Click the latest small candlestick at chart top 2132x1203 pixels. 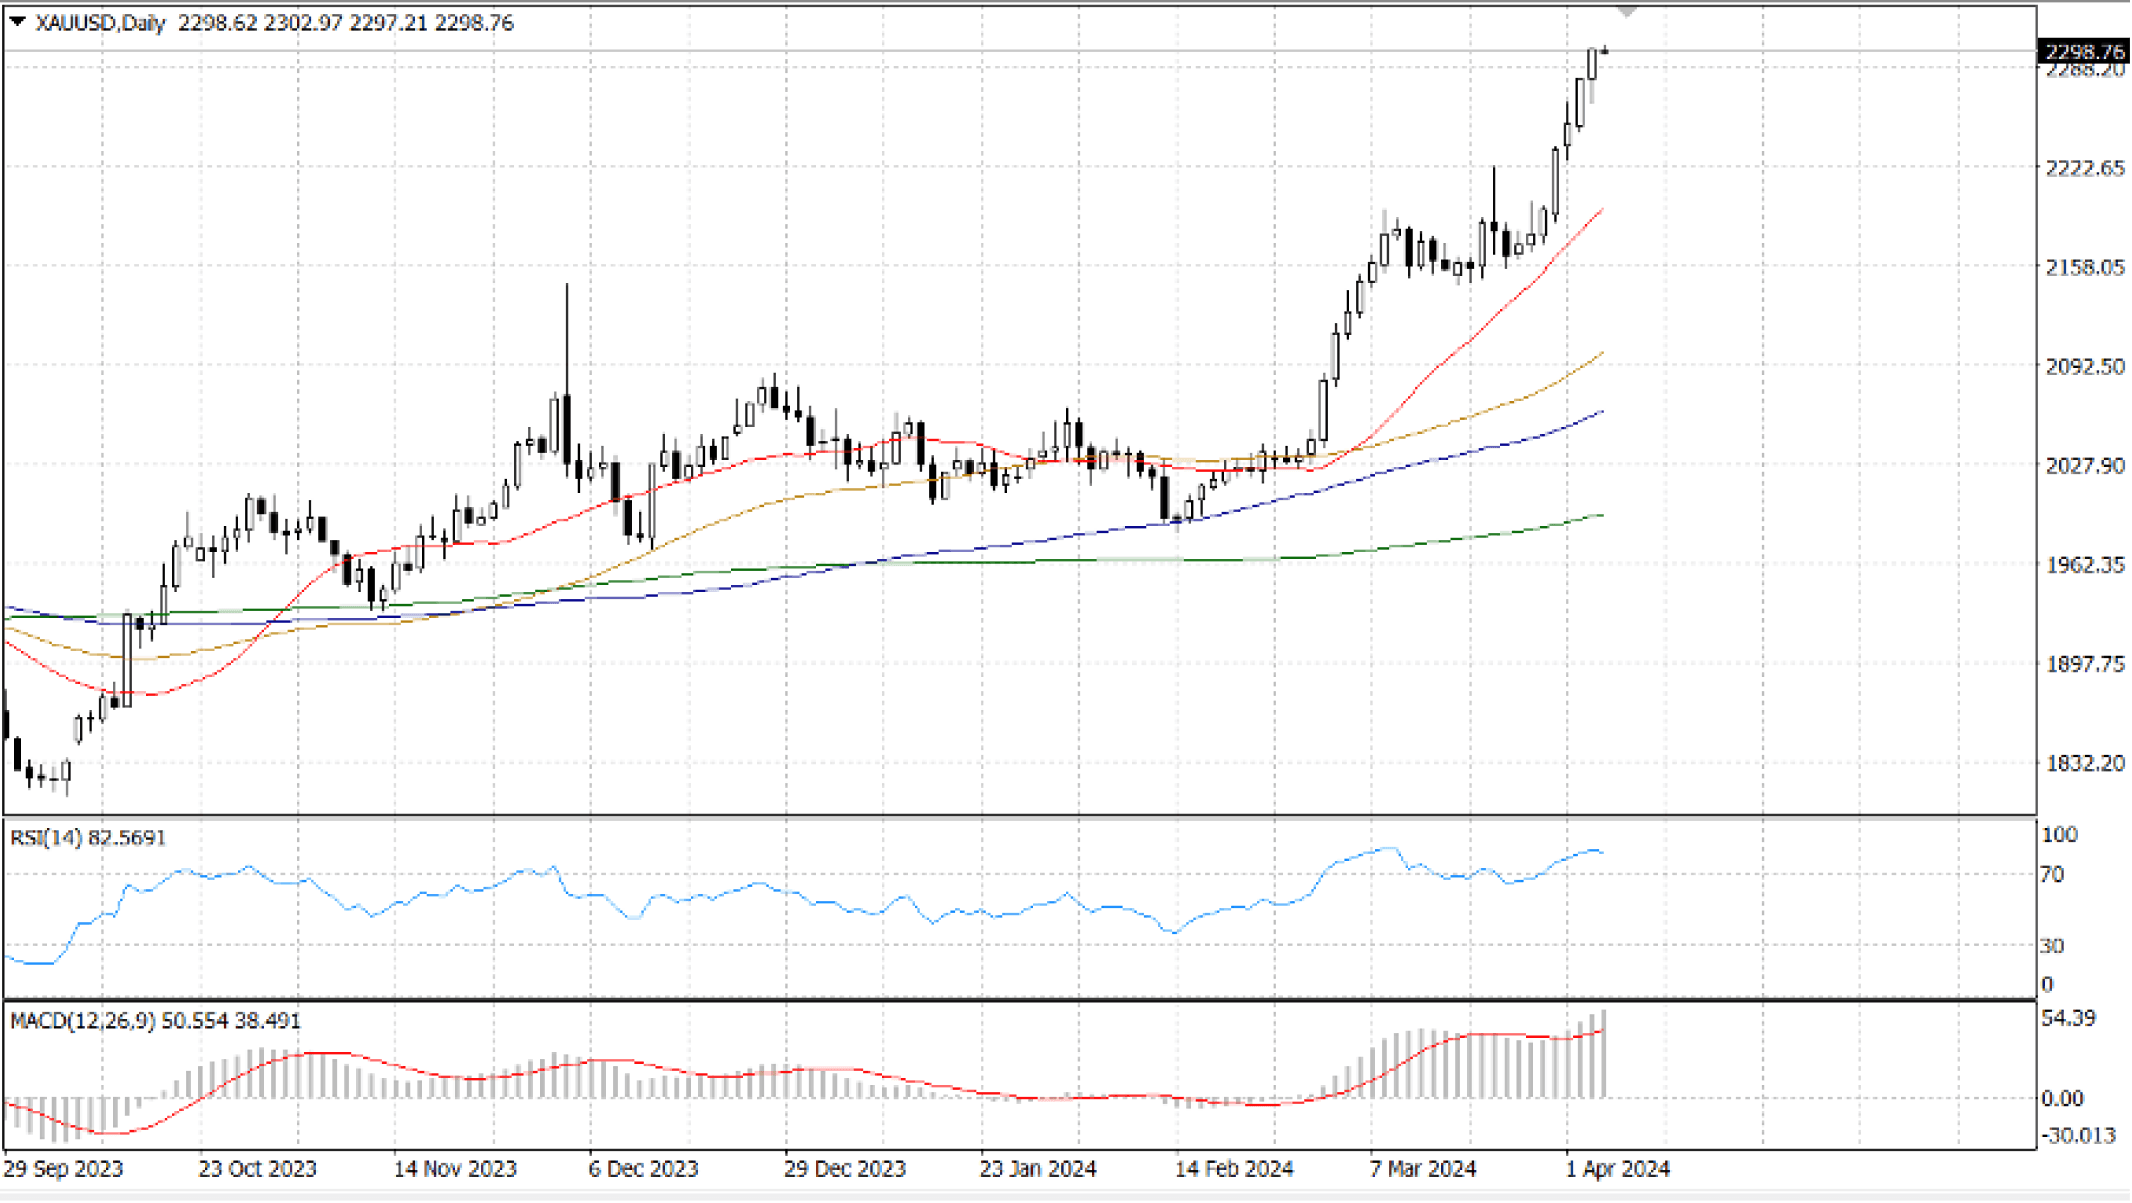(x=1605, y=50)
